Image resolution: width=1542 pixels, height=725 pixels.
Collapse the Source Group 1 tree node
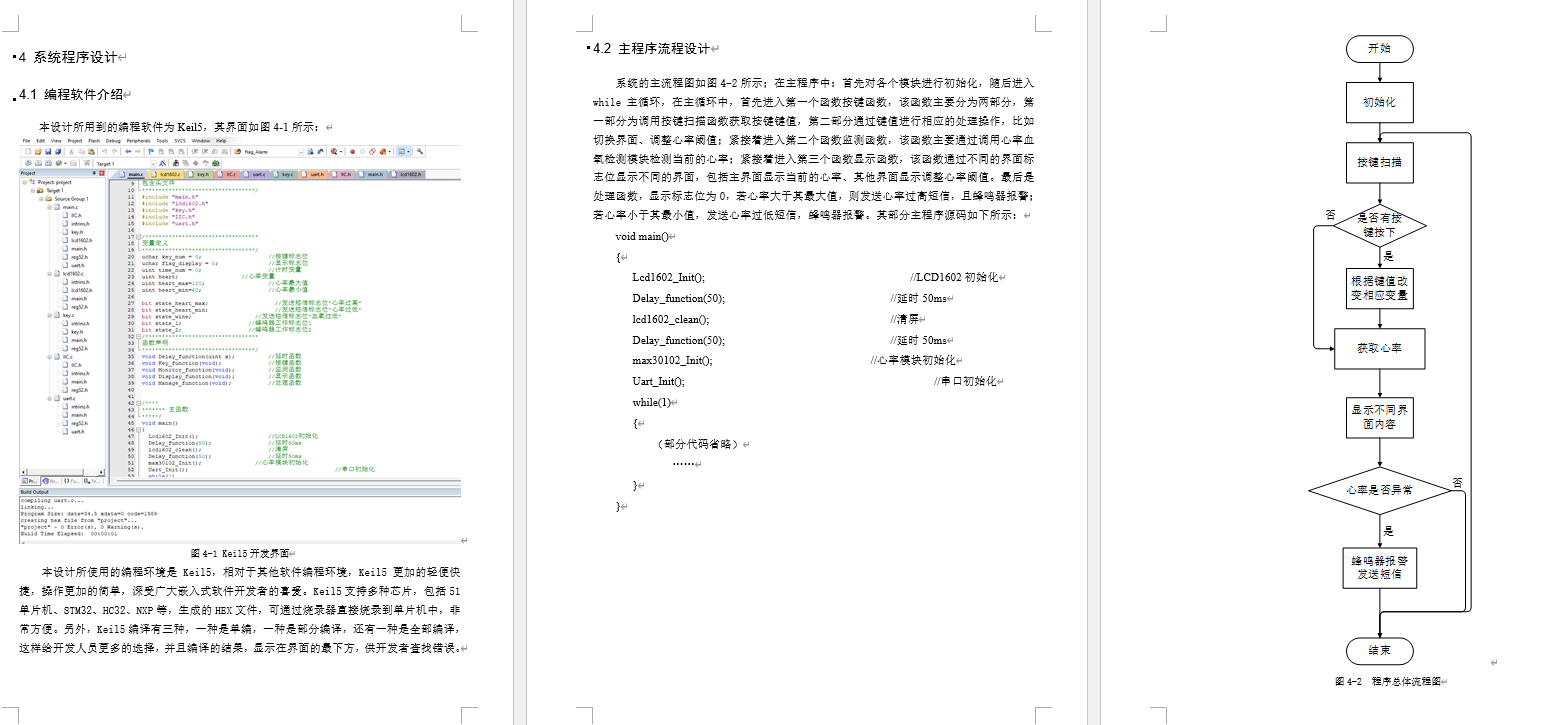(41, 199)
